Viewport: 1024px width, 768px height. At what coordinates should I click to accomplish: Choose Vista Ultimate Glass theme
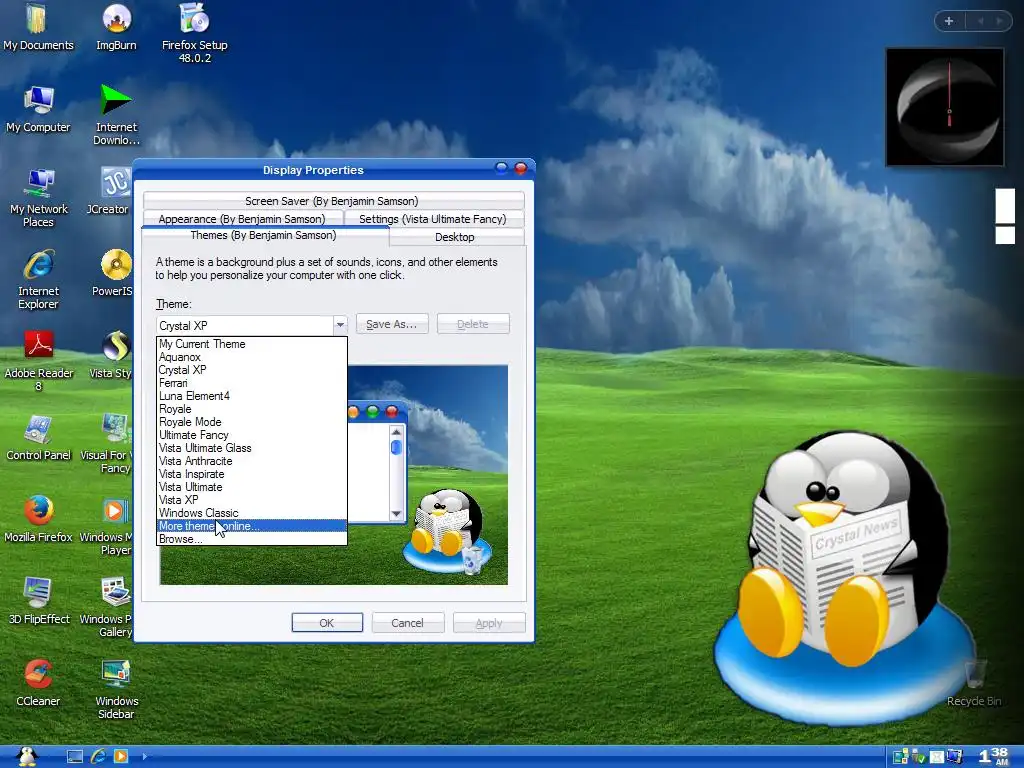pos(252,448)
